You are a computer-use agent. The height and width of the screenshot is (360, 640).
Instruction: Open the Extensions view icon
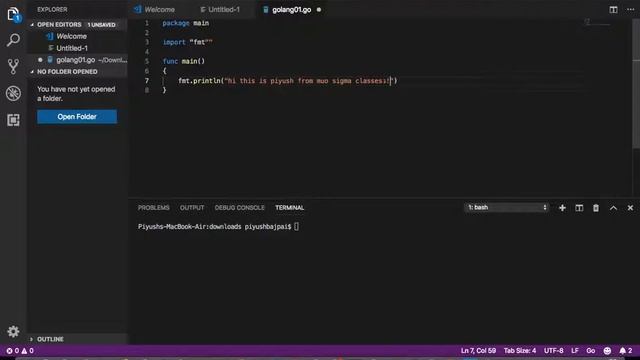click(13, 120)
